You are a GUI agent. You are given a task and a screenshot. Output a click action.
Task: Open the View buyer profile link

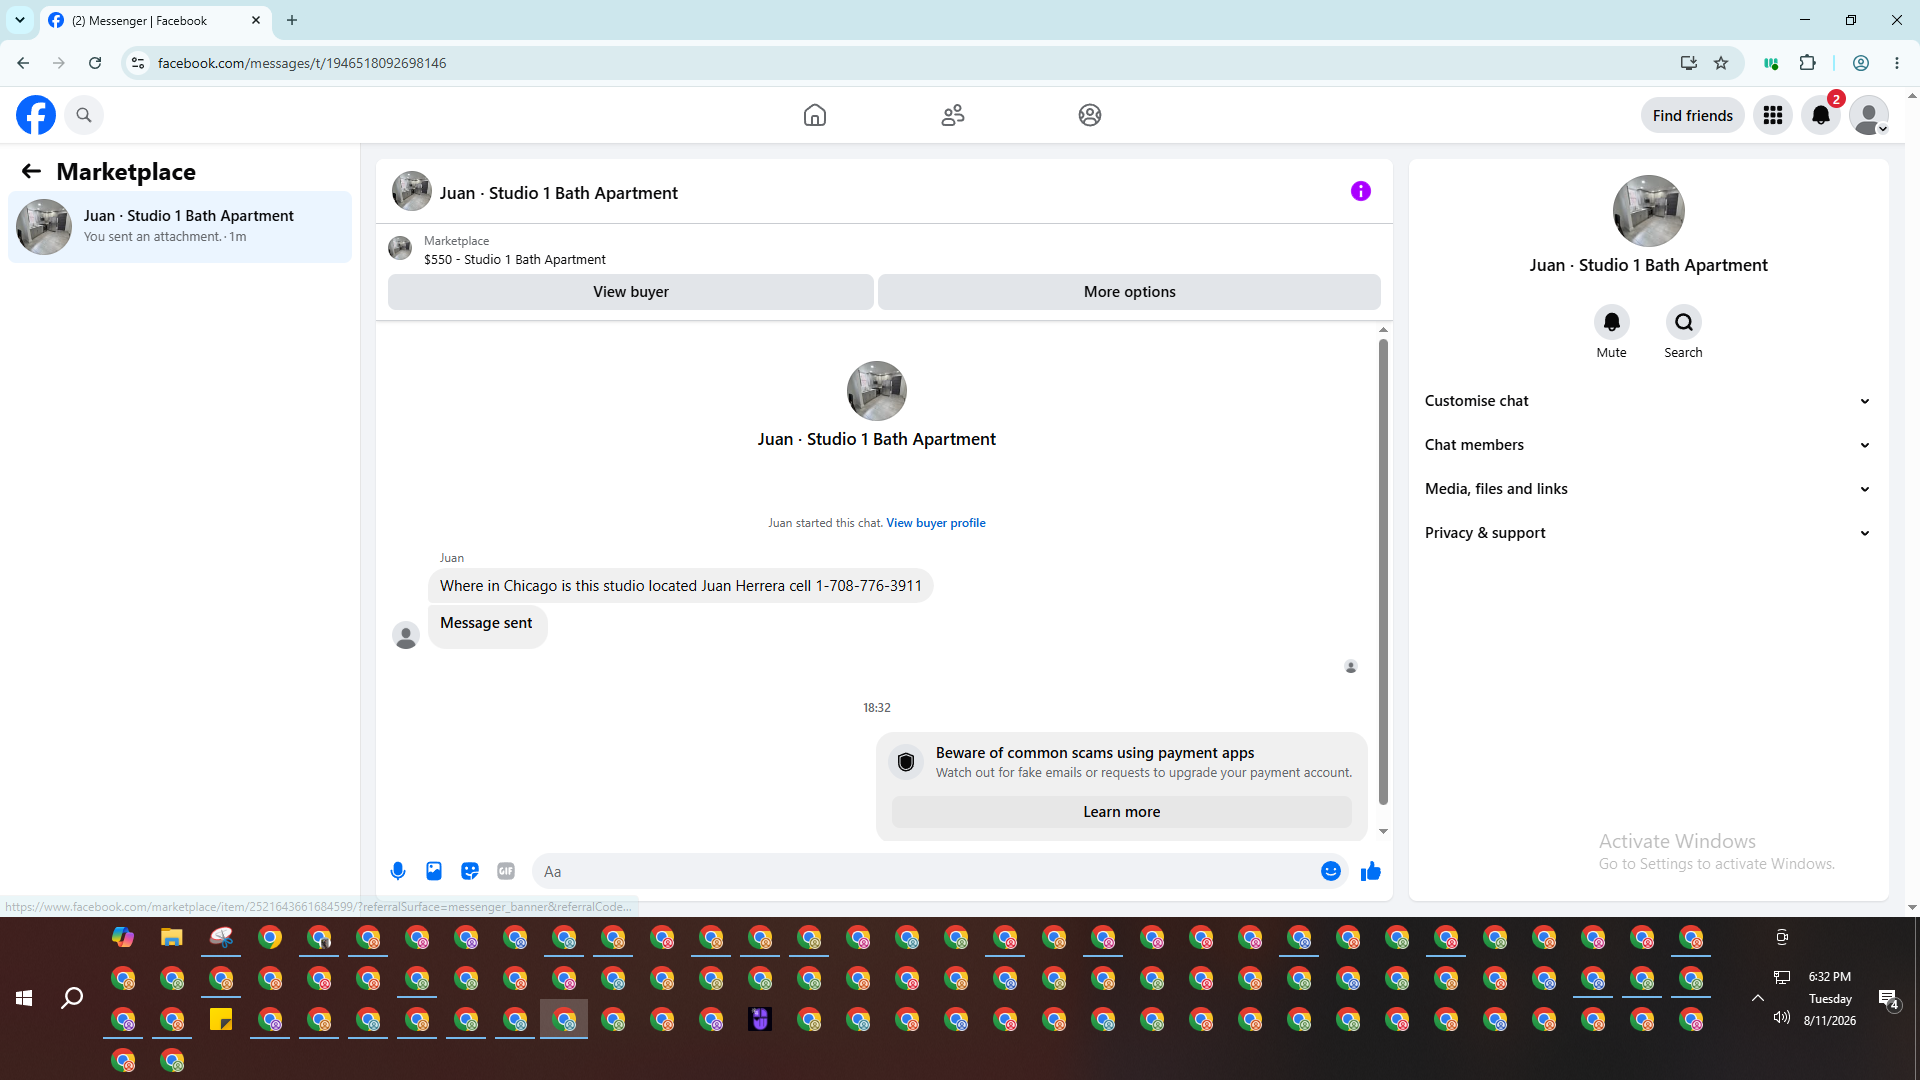click(936, 523)
